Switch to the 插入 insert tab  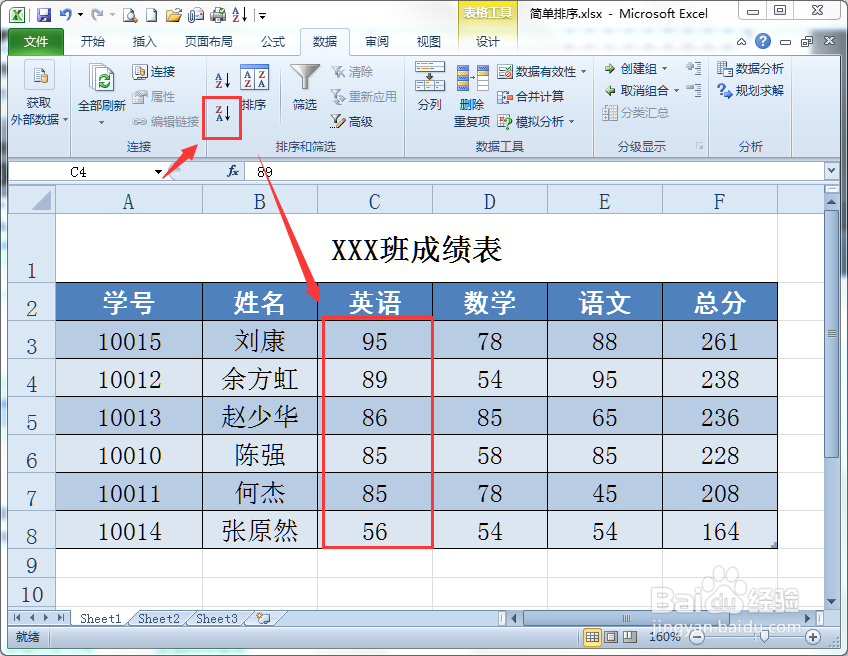click(144, 42)
